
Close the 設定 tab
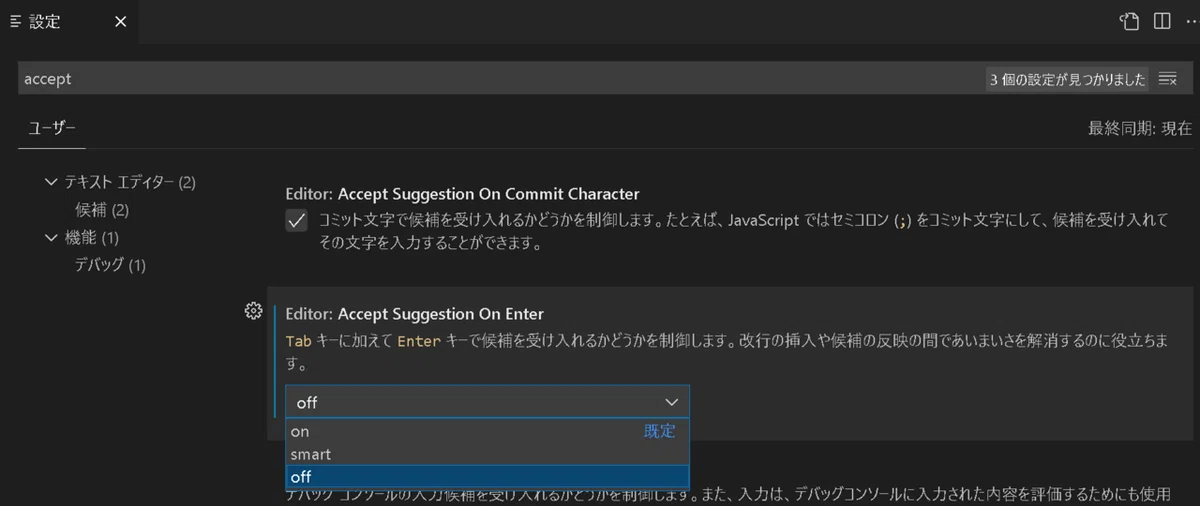click(x=120, y=21)
